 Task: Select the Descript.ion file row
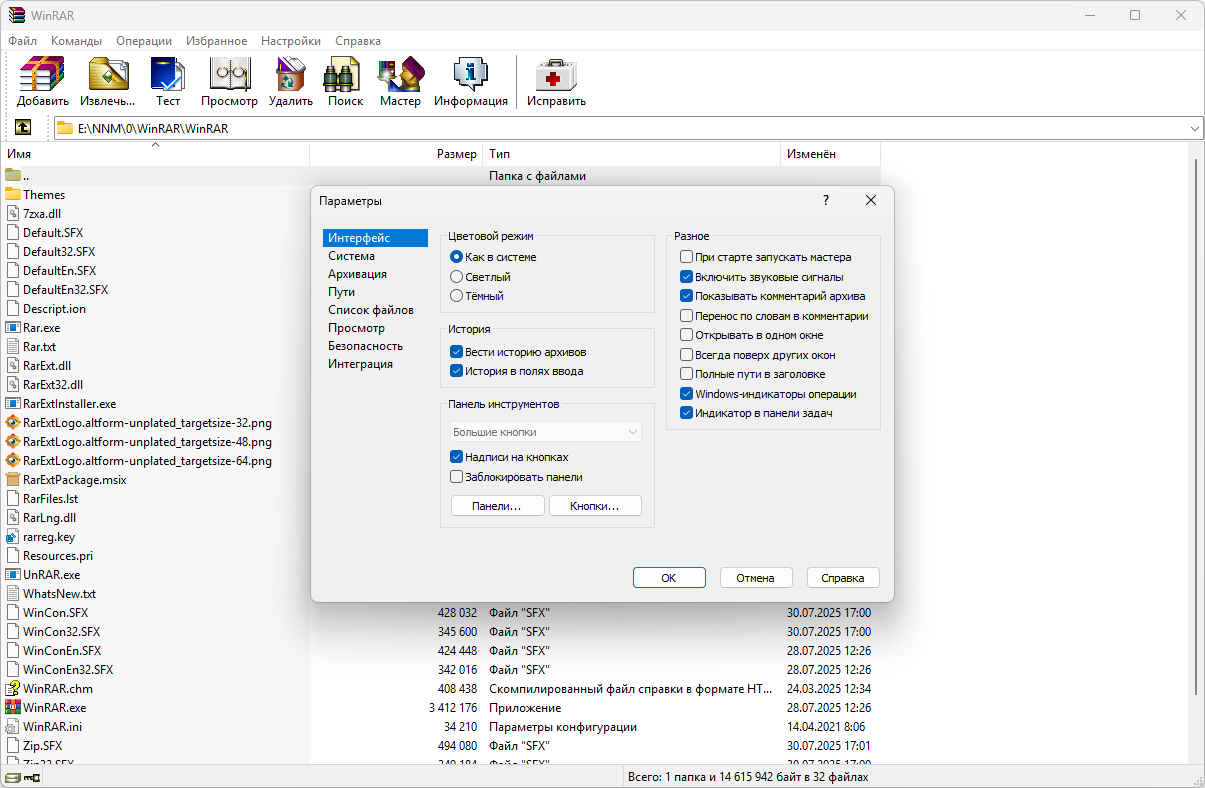click(x=54, y=308)
